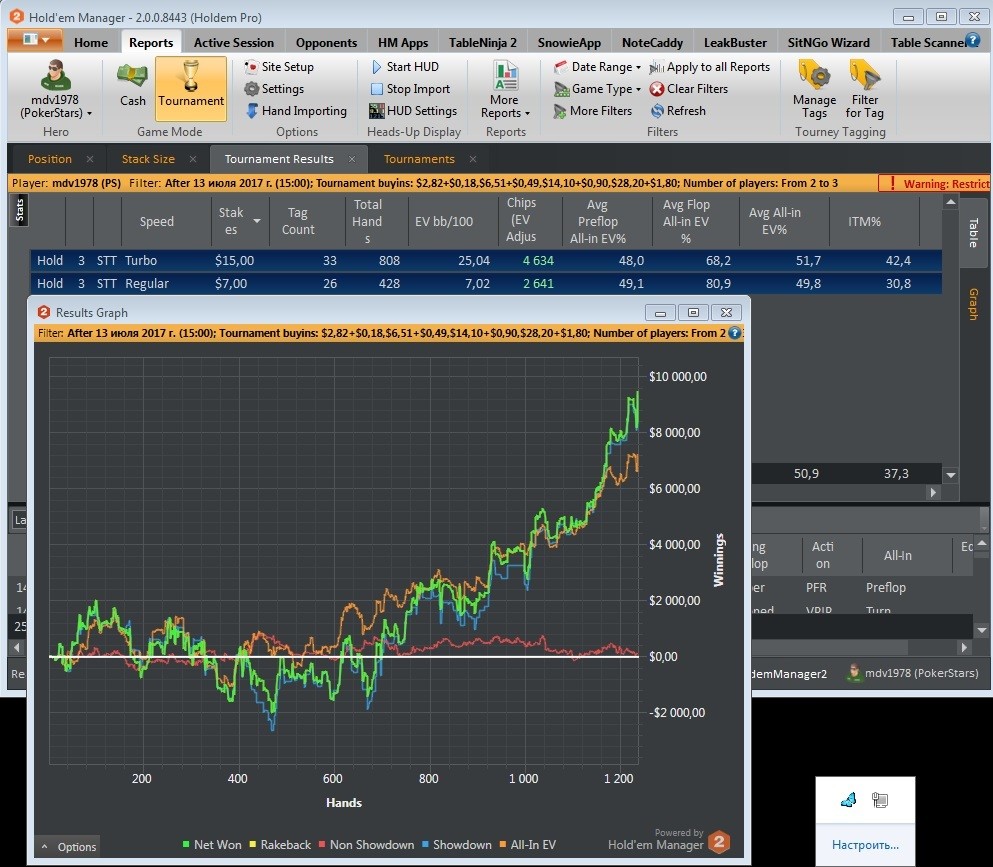Click the Настроить link in tray popup

point(865,845)
